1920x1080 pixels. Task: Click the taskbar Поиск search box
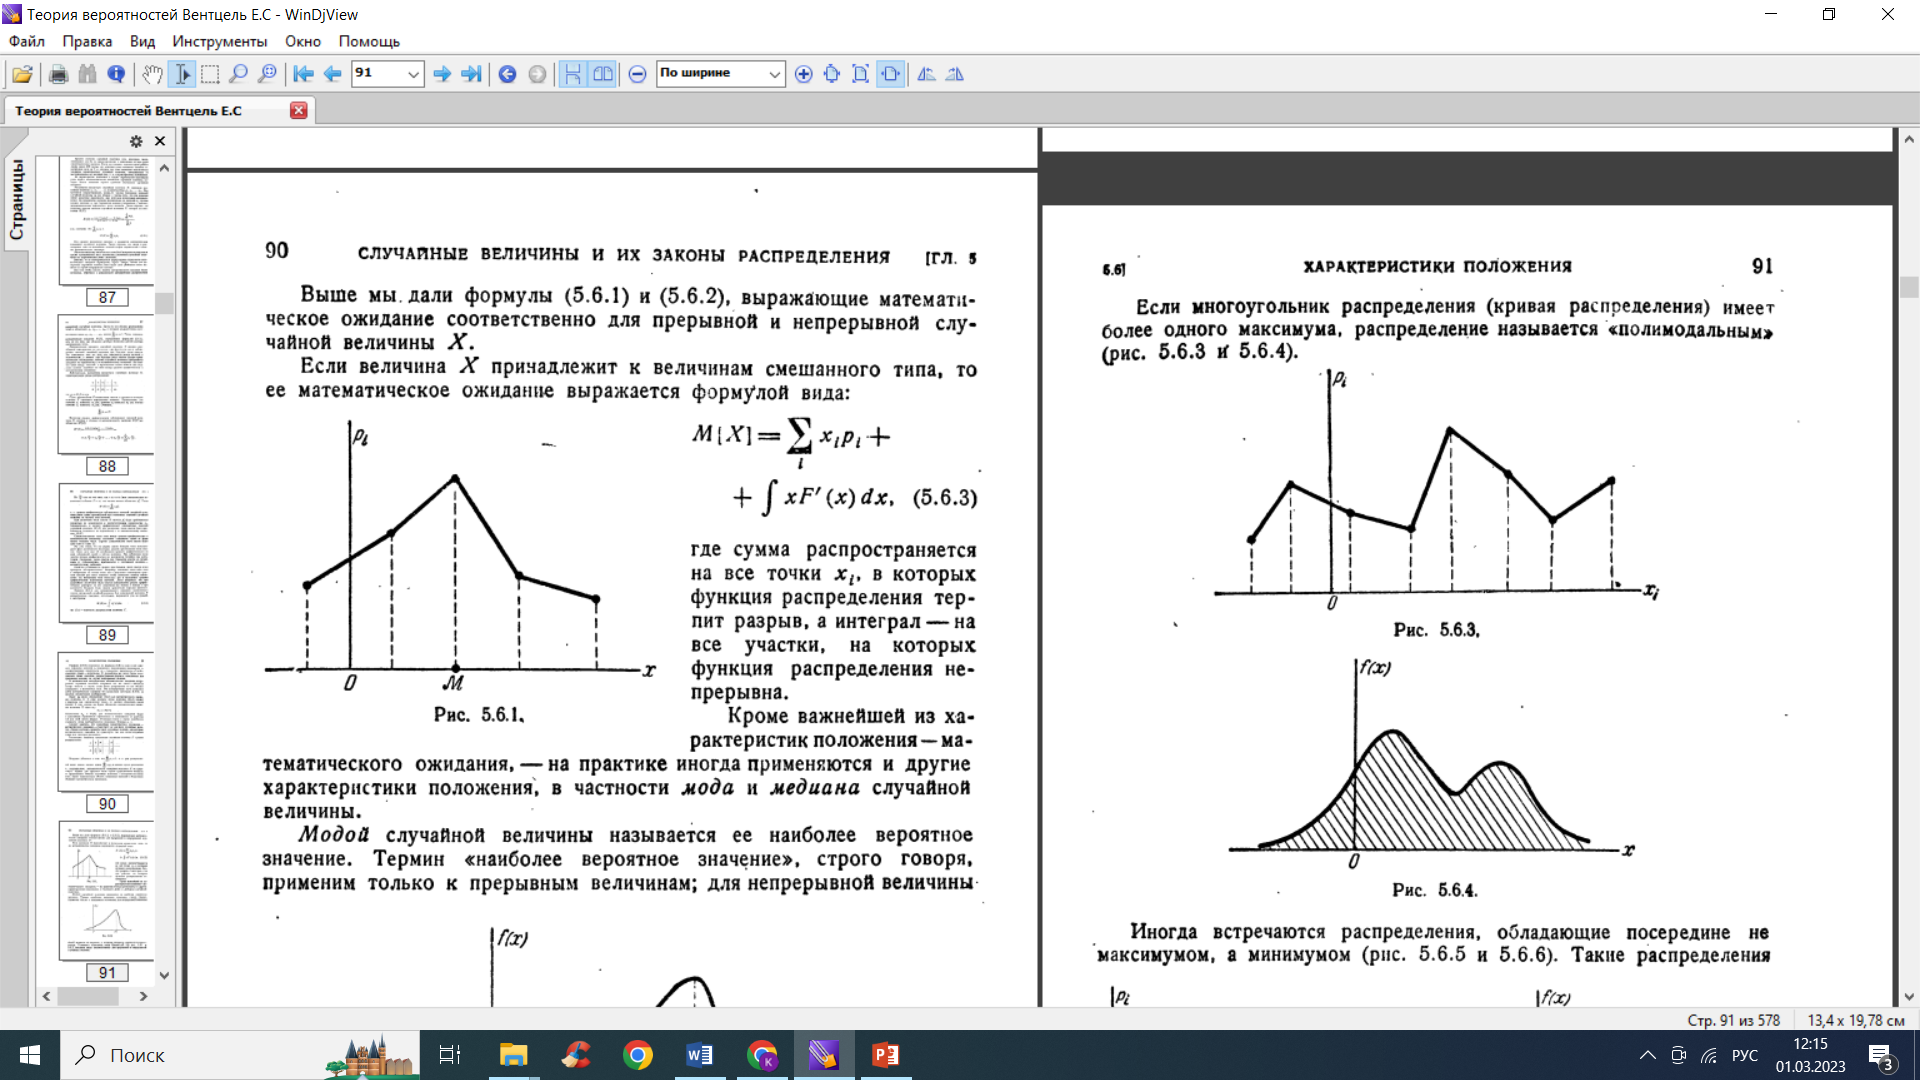click(x=240, y=1055)
